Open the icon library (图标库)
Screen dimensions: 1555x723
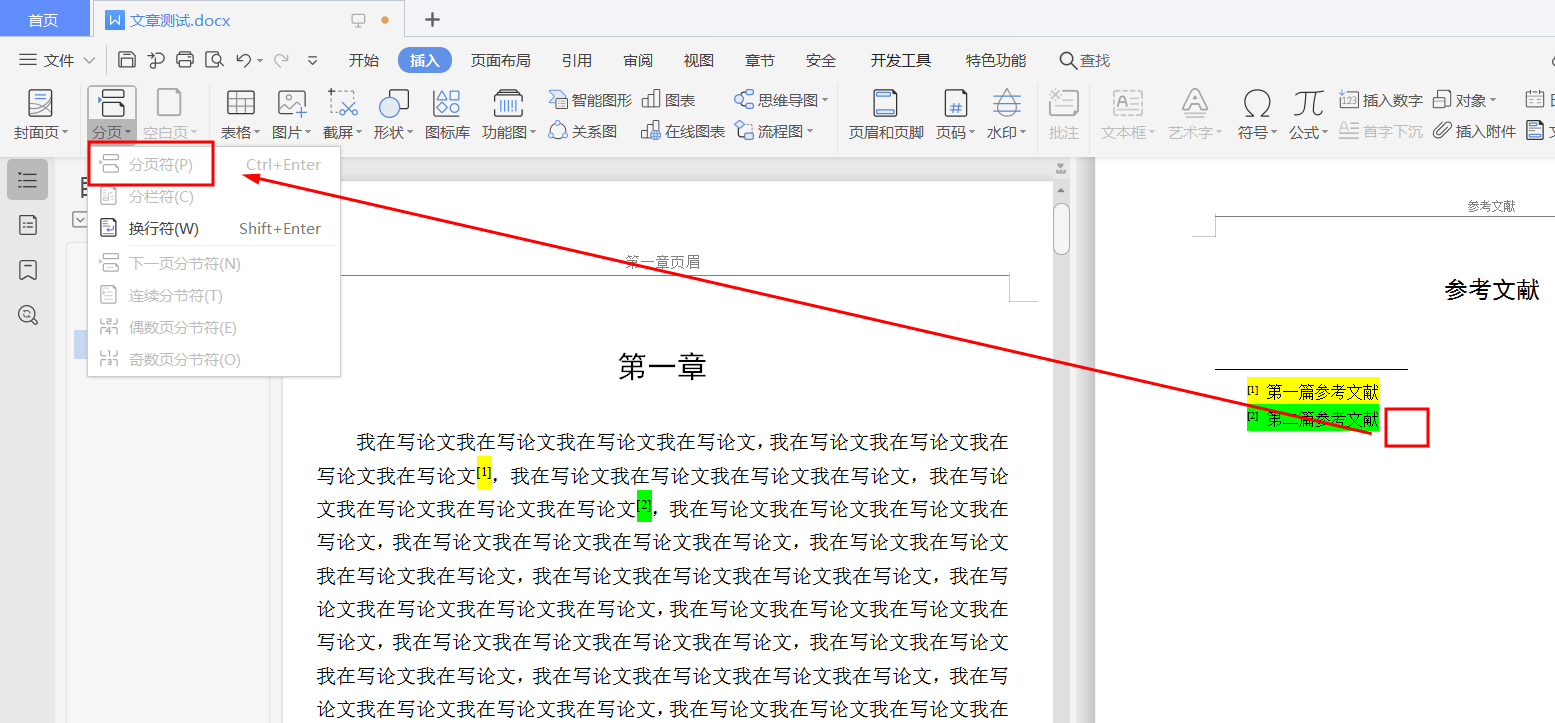point(447,113)
